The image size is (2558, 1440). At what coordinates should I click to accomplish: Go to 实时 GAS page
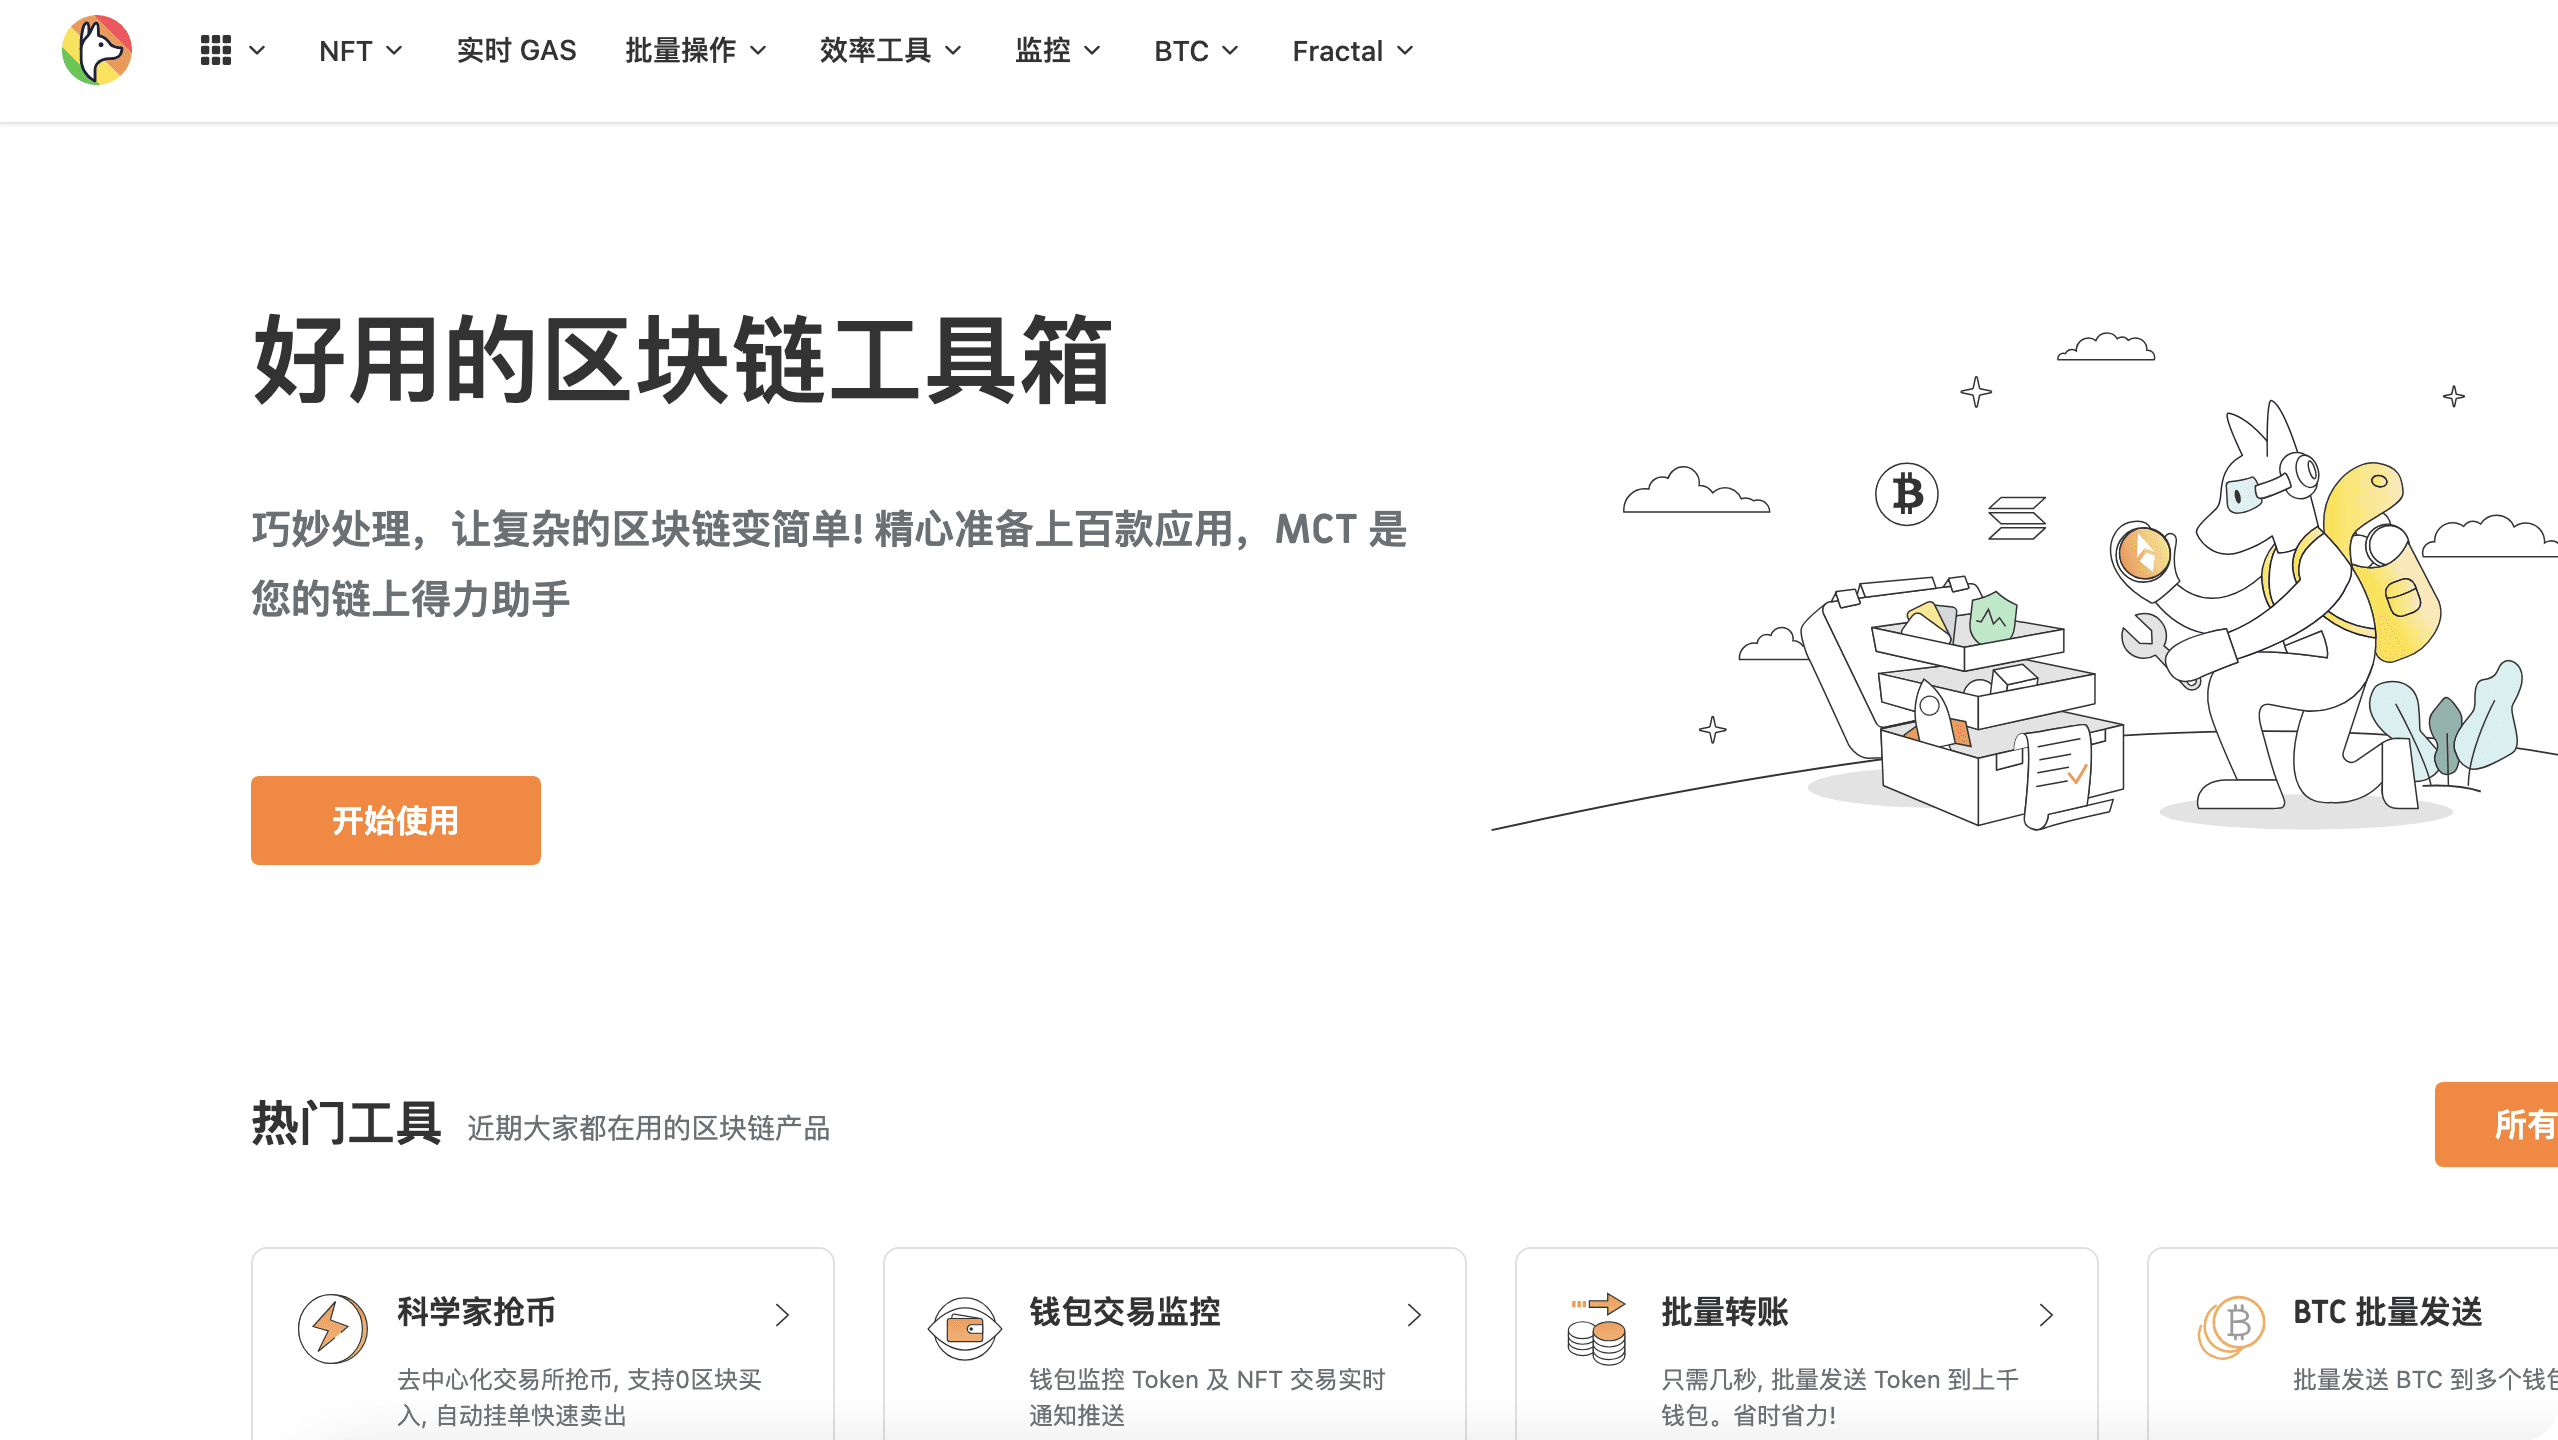(516, 51)
